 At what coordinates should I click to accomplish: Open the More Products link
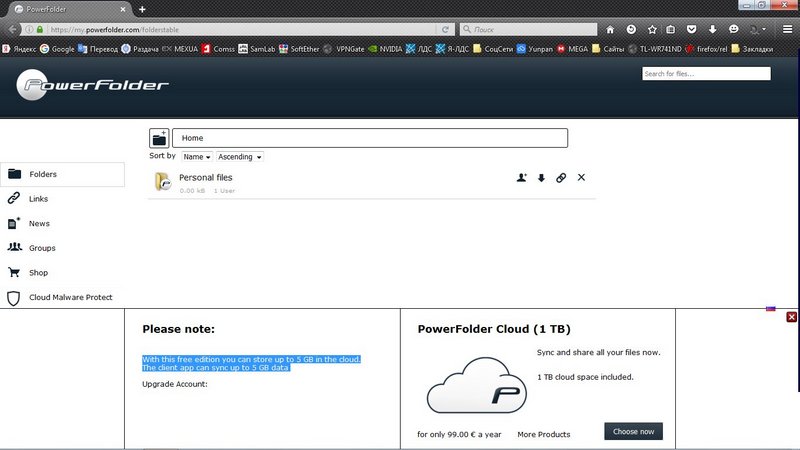(543, 434)
